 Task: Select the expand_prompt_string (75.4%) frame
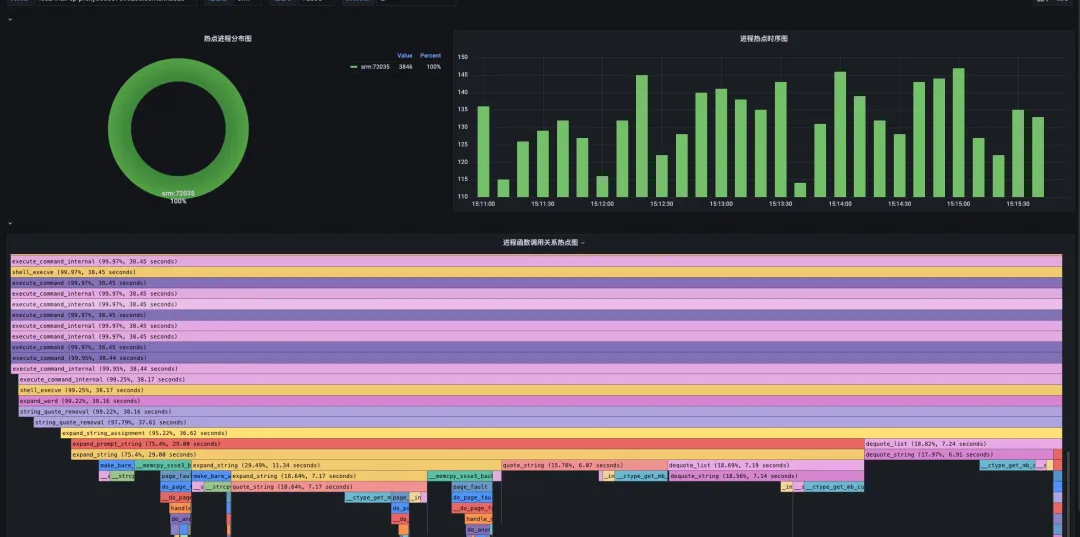click(468, 444)
